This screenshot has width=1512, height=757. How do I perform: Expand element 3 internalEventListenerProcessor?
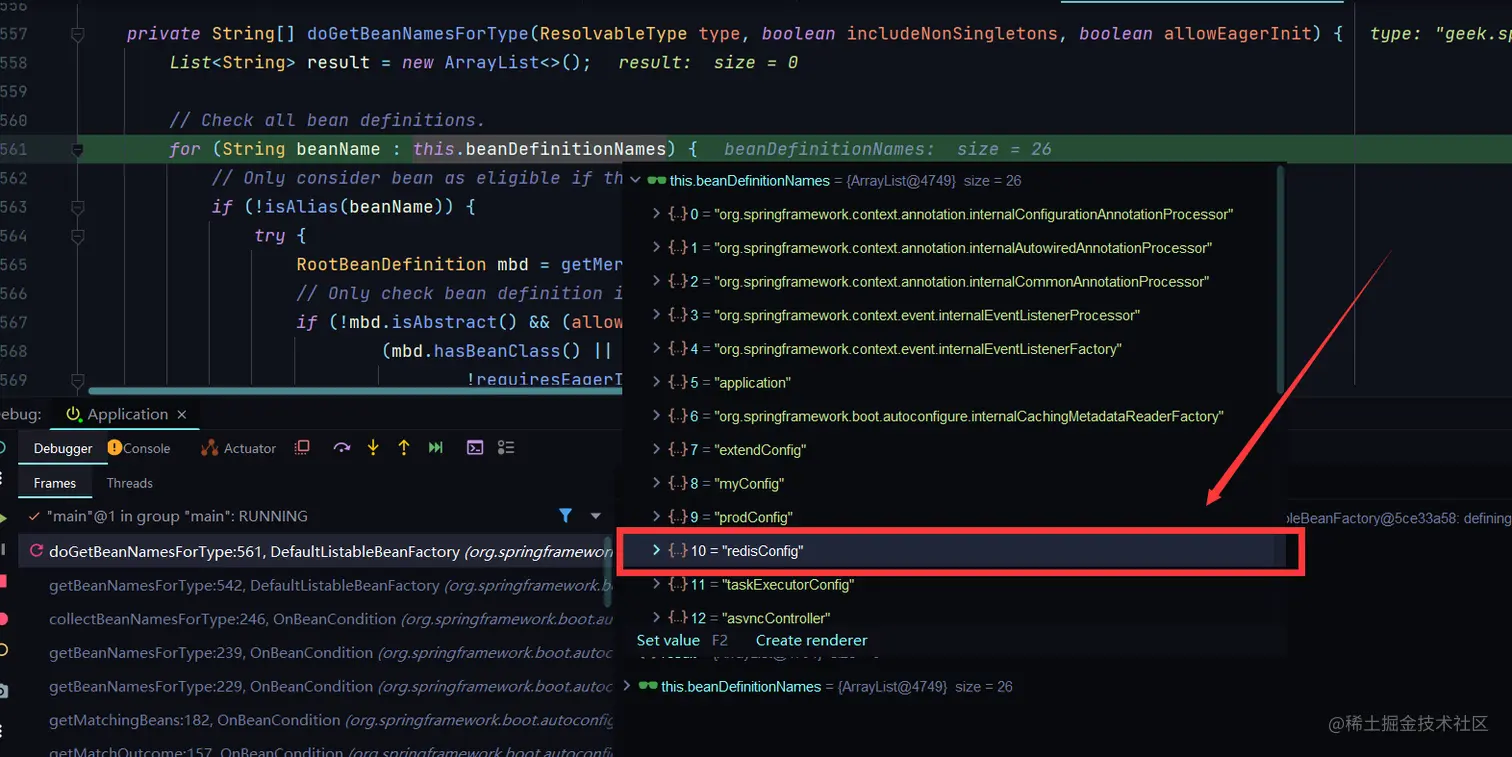click(x=656, y=315)
